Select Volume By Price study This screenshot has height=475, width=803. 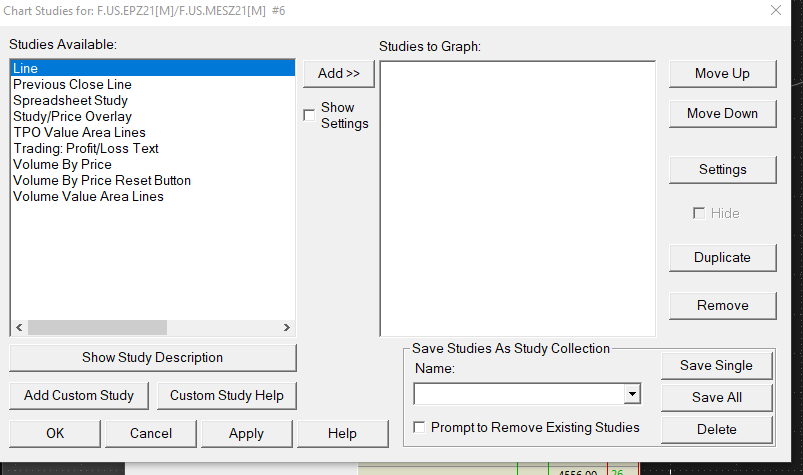click(62, 164)
